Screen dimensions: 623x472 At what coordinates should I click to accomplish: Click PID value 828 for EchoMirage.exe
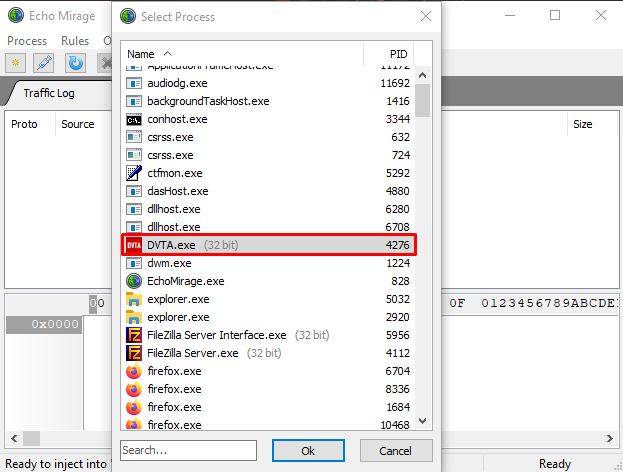tap(400, 281)
